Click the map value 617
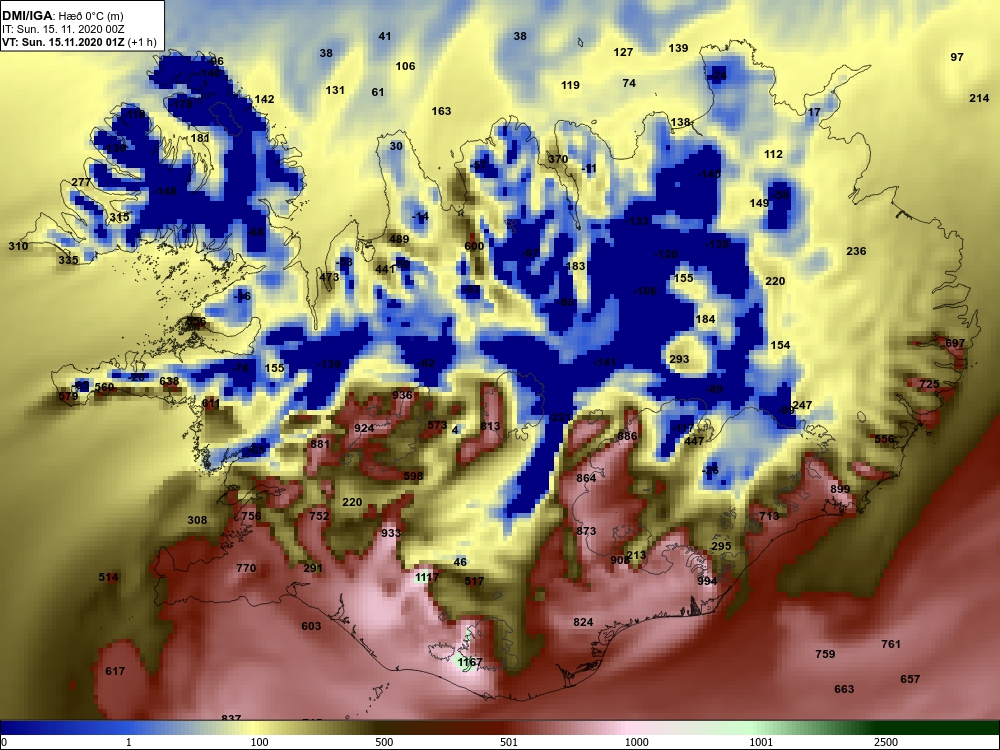The height and width of the screenshot is (750, 1000). tap(115, 671)
